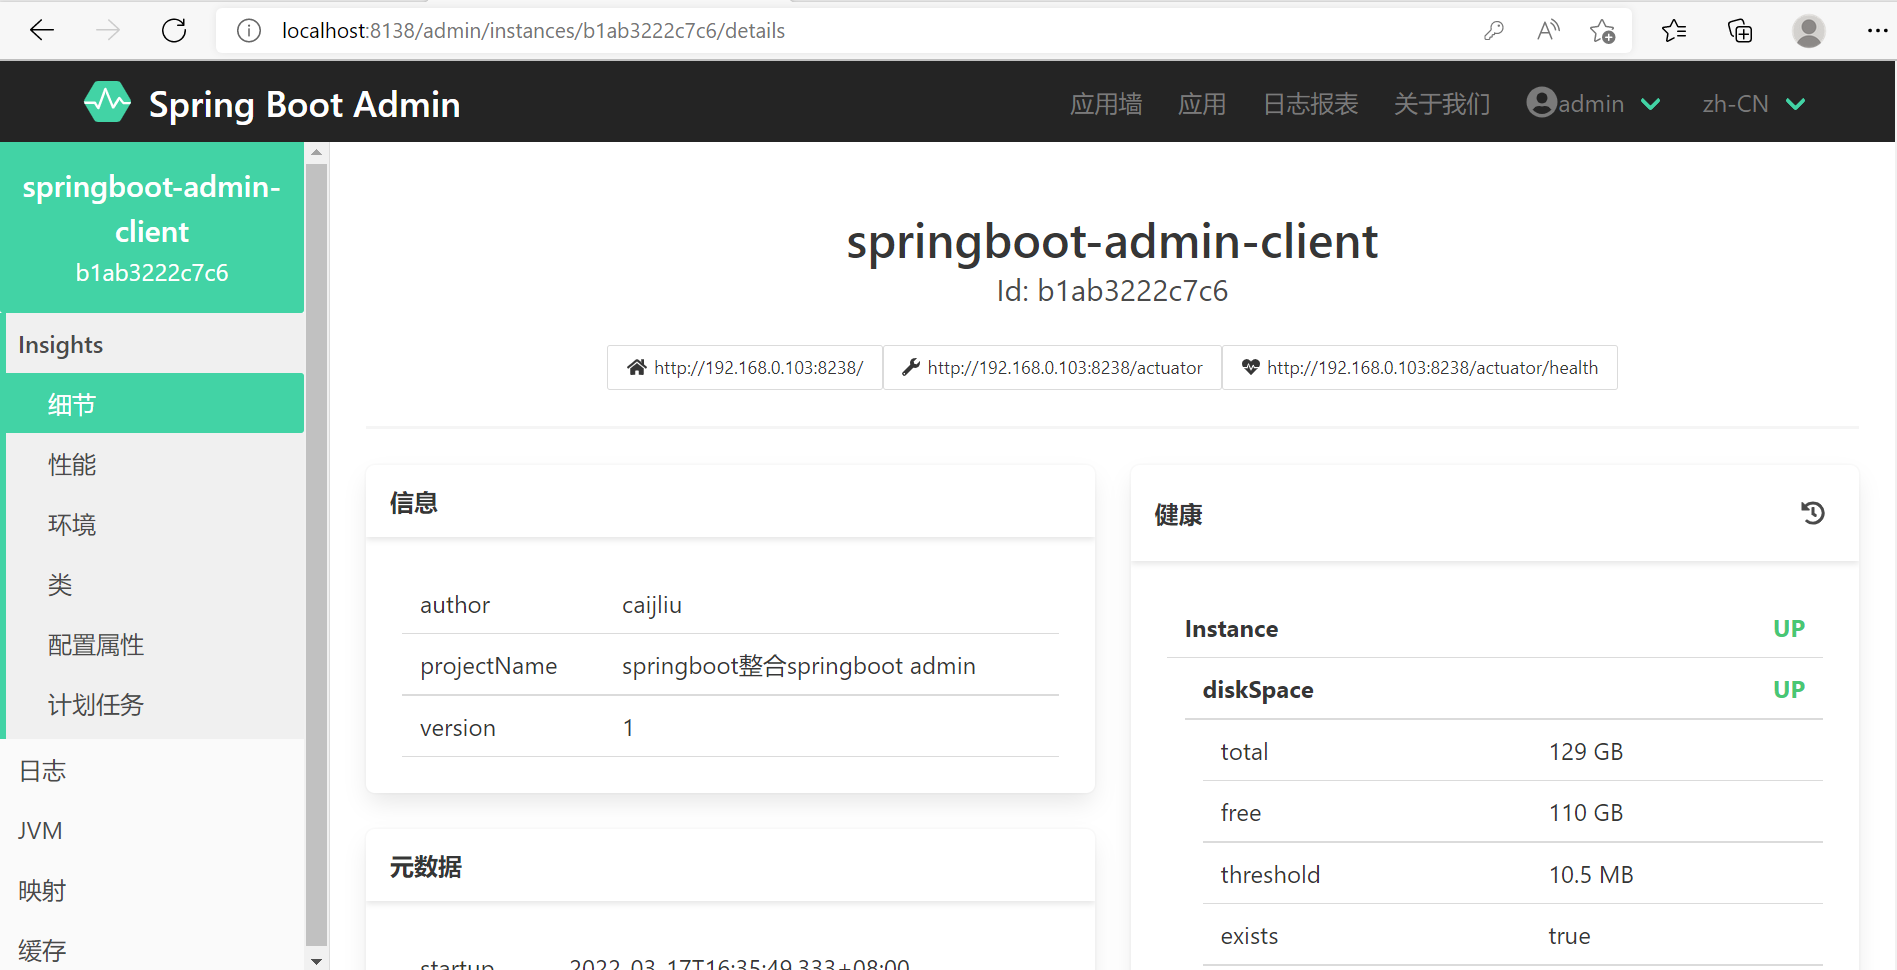Select the 环境 sidebar item
Image resolution: width=1897 pixels, height=970 pixels.
155,525
